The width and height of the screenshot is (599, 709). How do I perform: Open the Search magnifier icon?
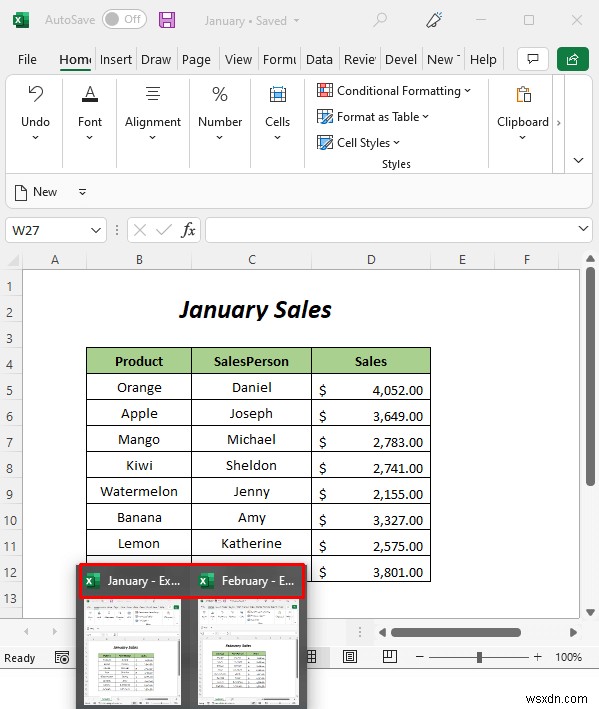[380, 20]
